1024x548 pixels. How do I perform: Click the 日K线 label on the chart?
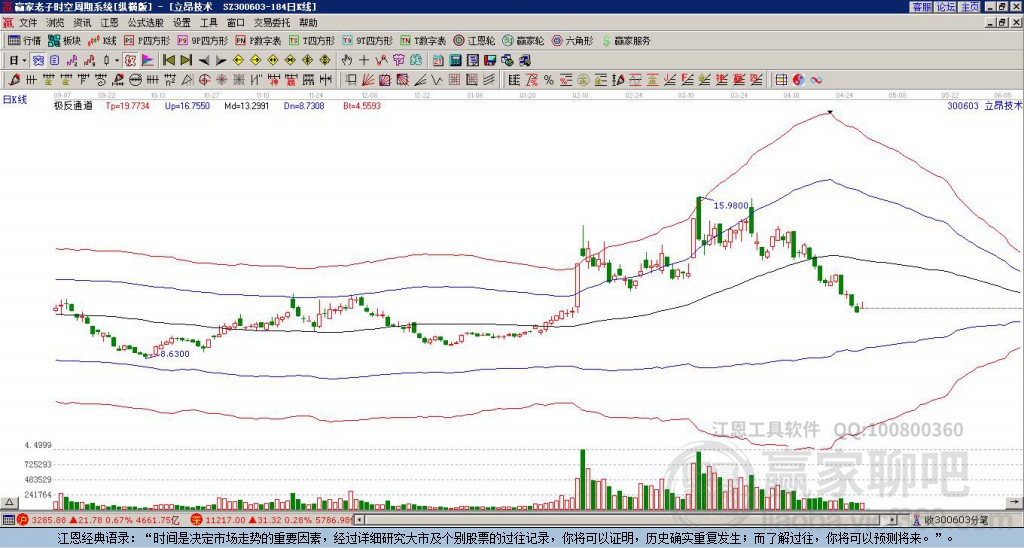(x=14, y=99)
